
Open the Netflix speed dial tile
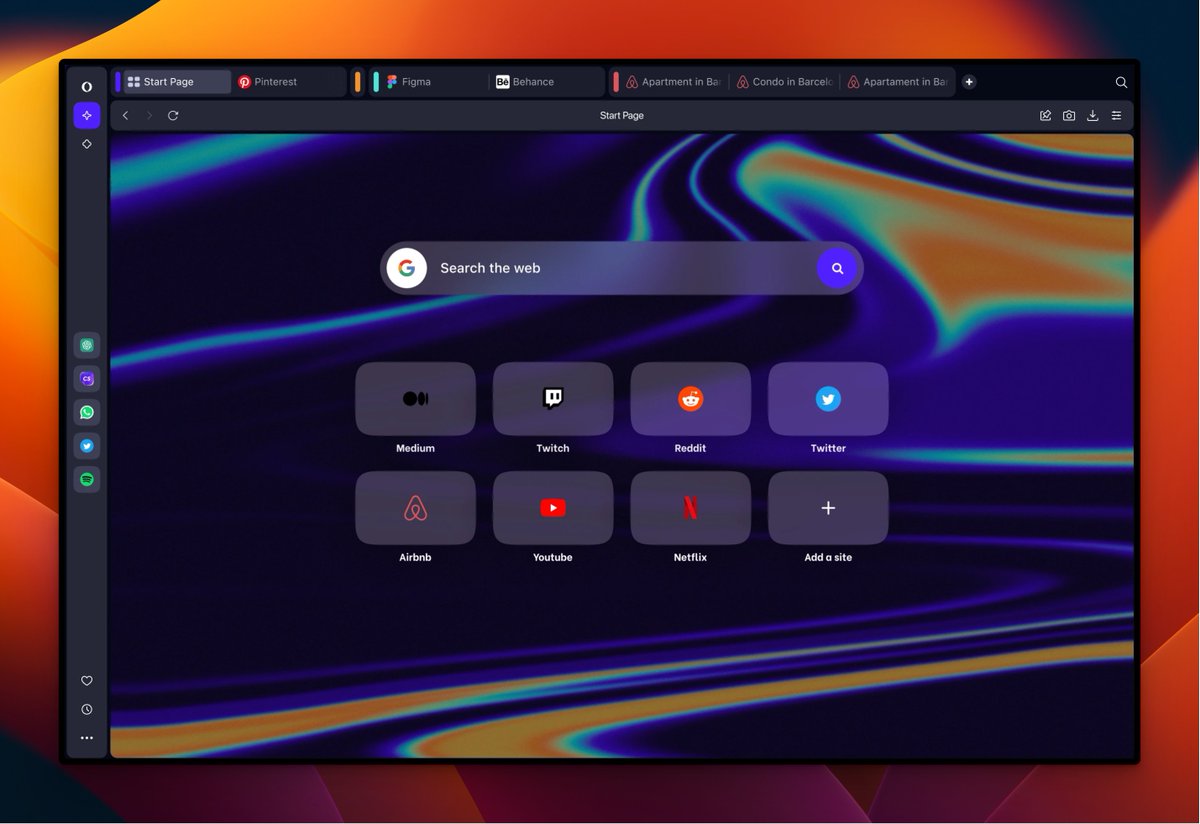click(x=690, y=508)
